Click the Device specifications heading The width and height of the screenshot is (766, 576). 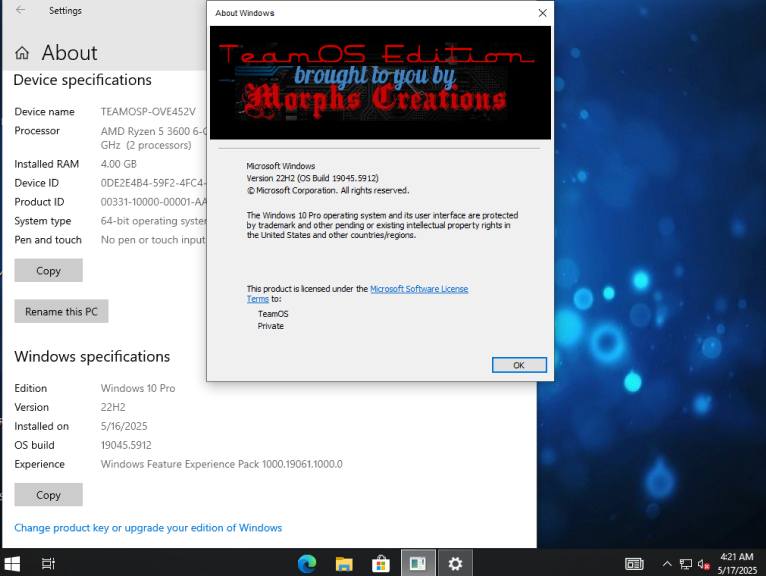[x=83, y=80]
